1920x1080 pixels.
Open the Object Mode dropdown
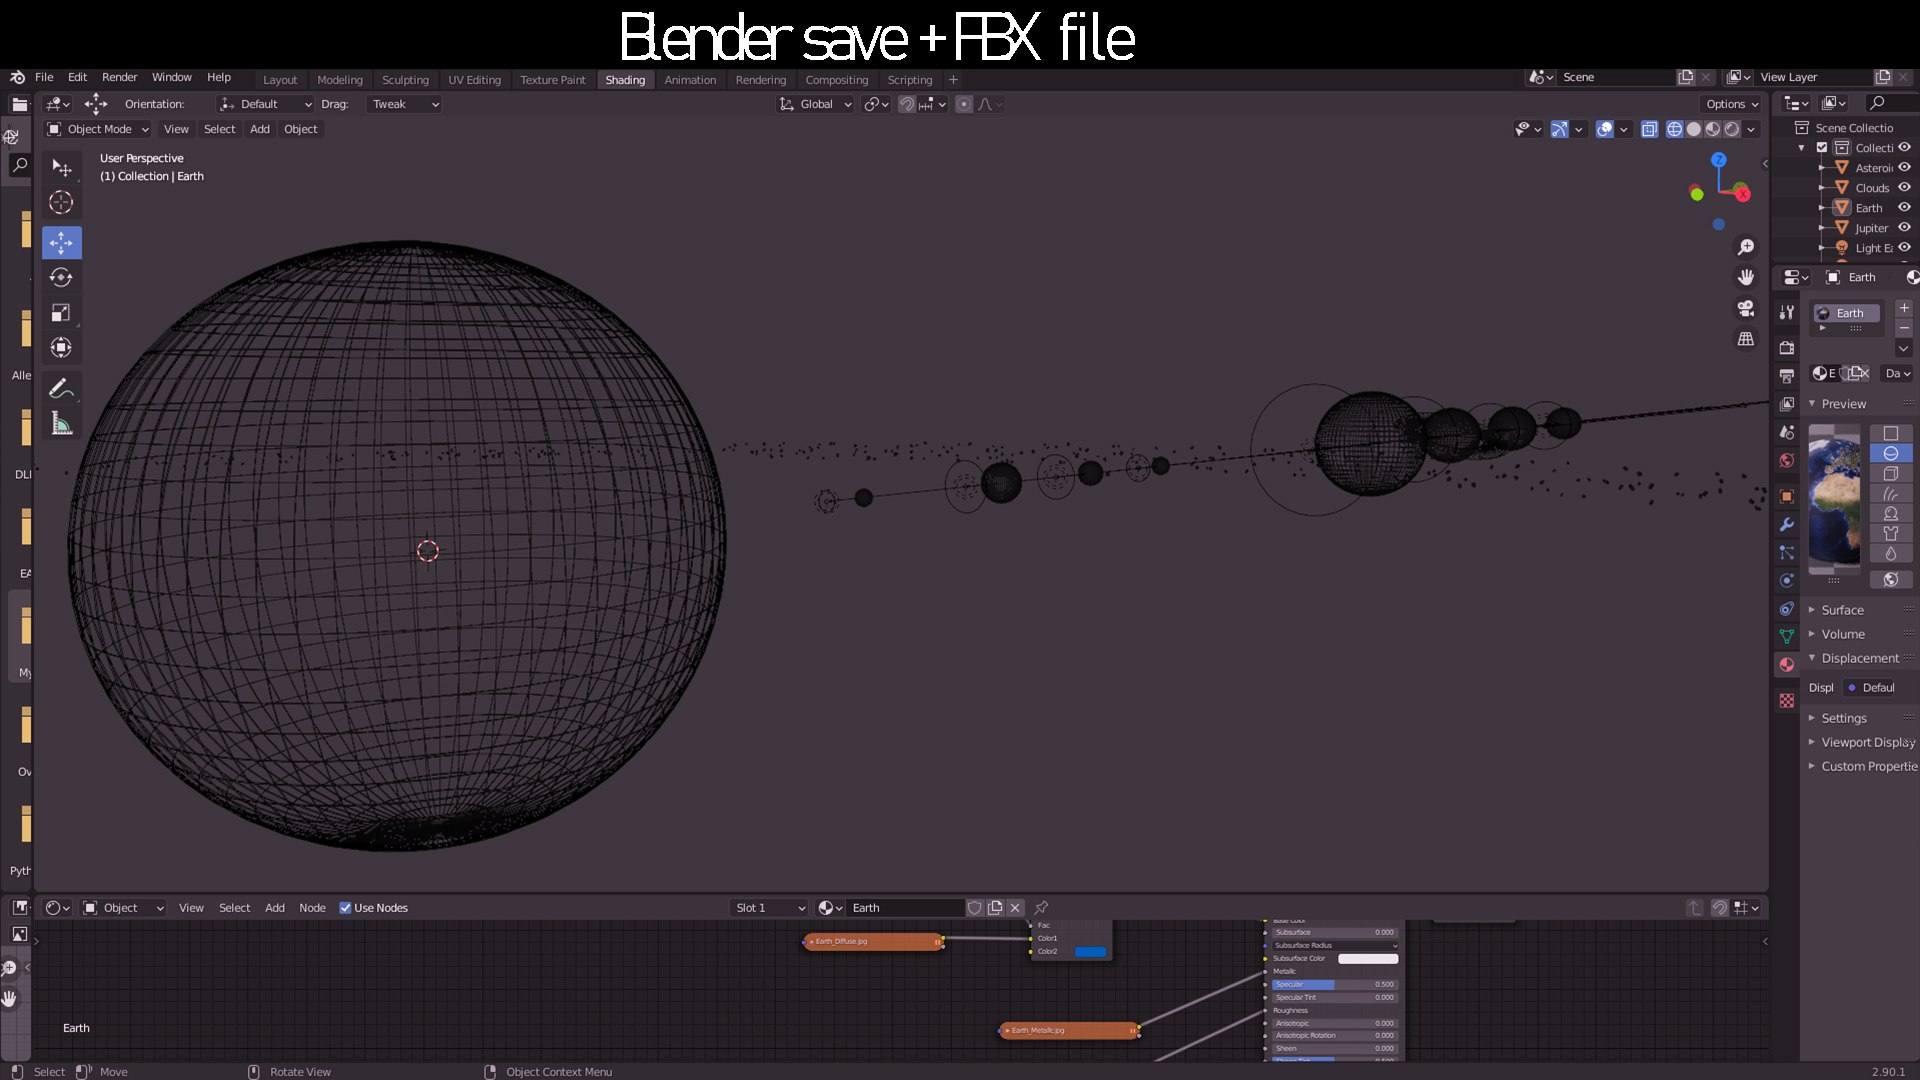tap(98, 129)
